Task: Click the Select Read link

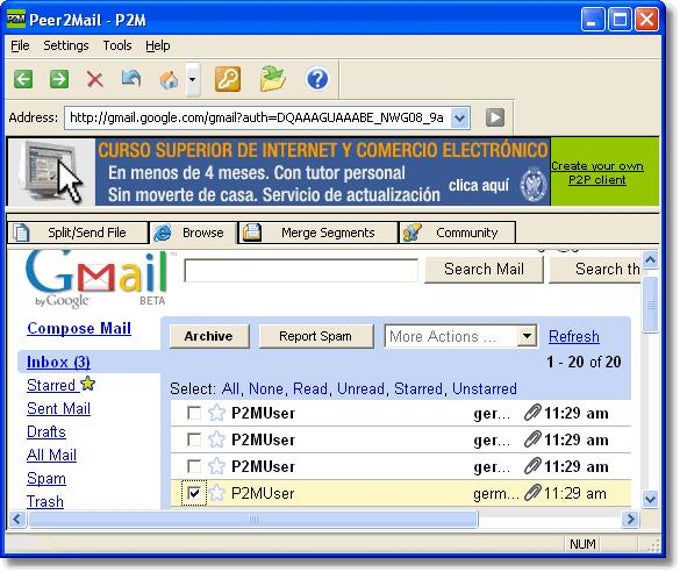Action: pos(311,389)
